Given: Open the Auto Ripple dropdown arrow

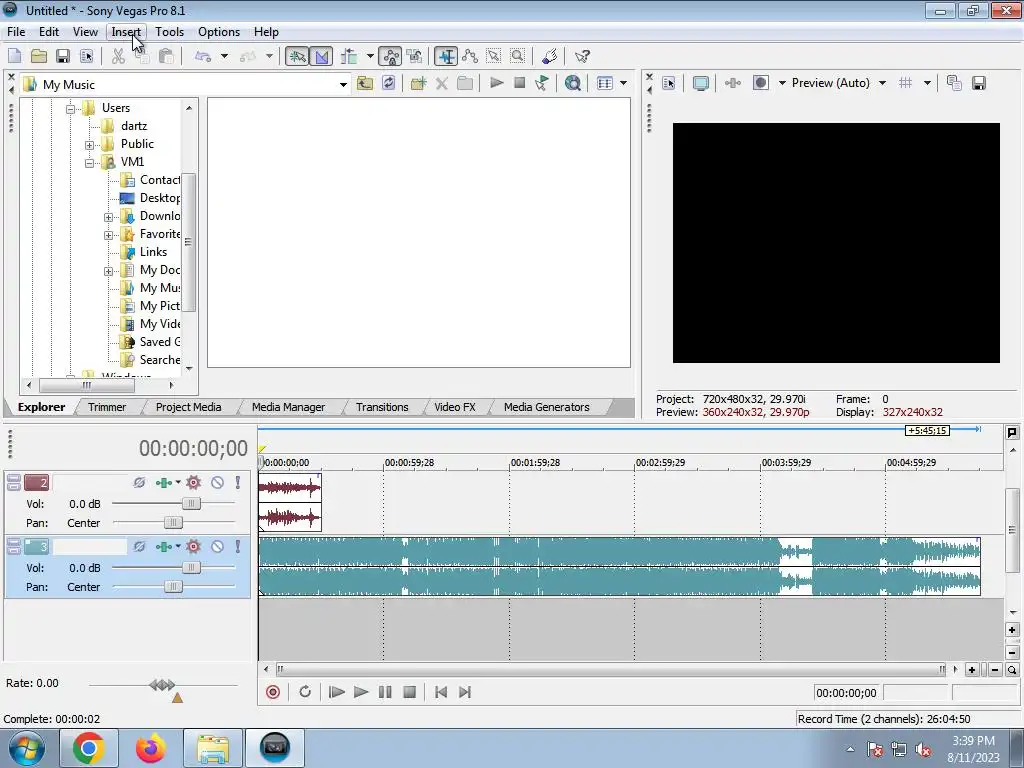Looking at the screenshot, I should coord(370,57).
